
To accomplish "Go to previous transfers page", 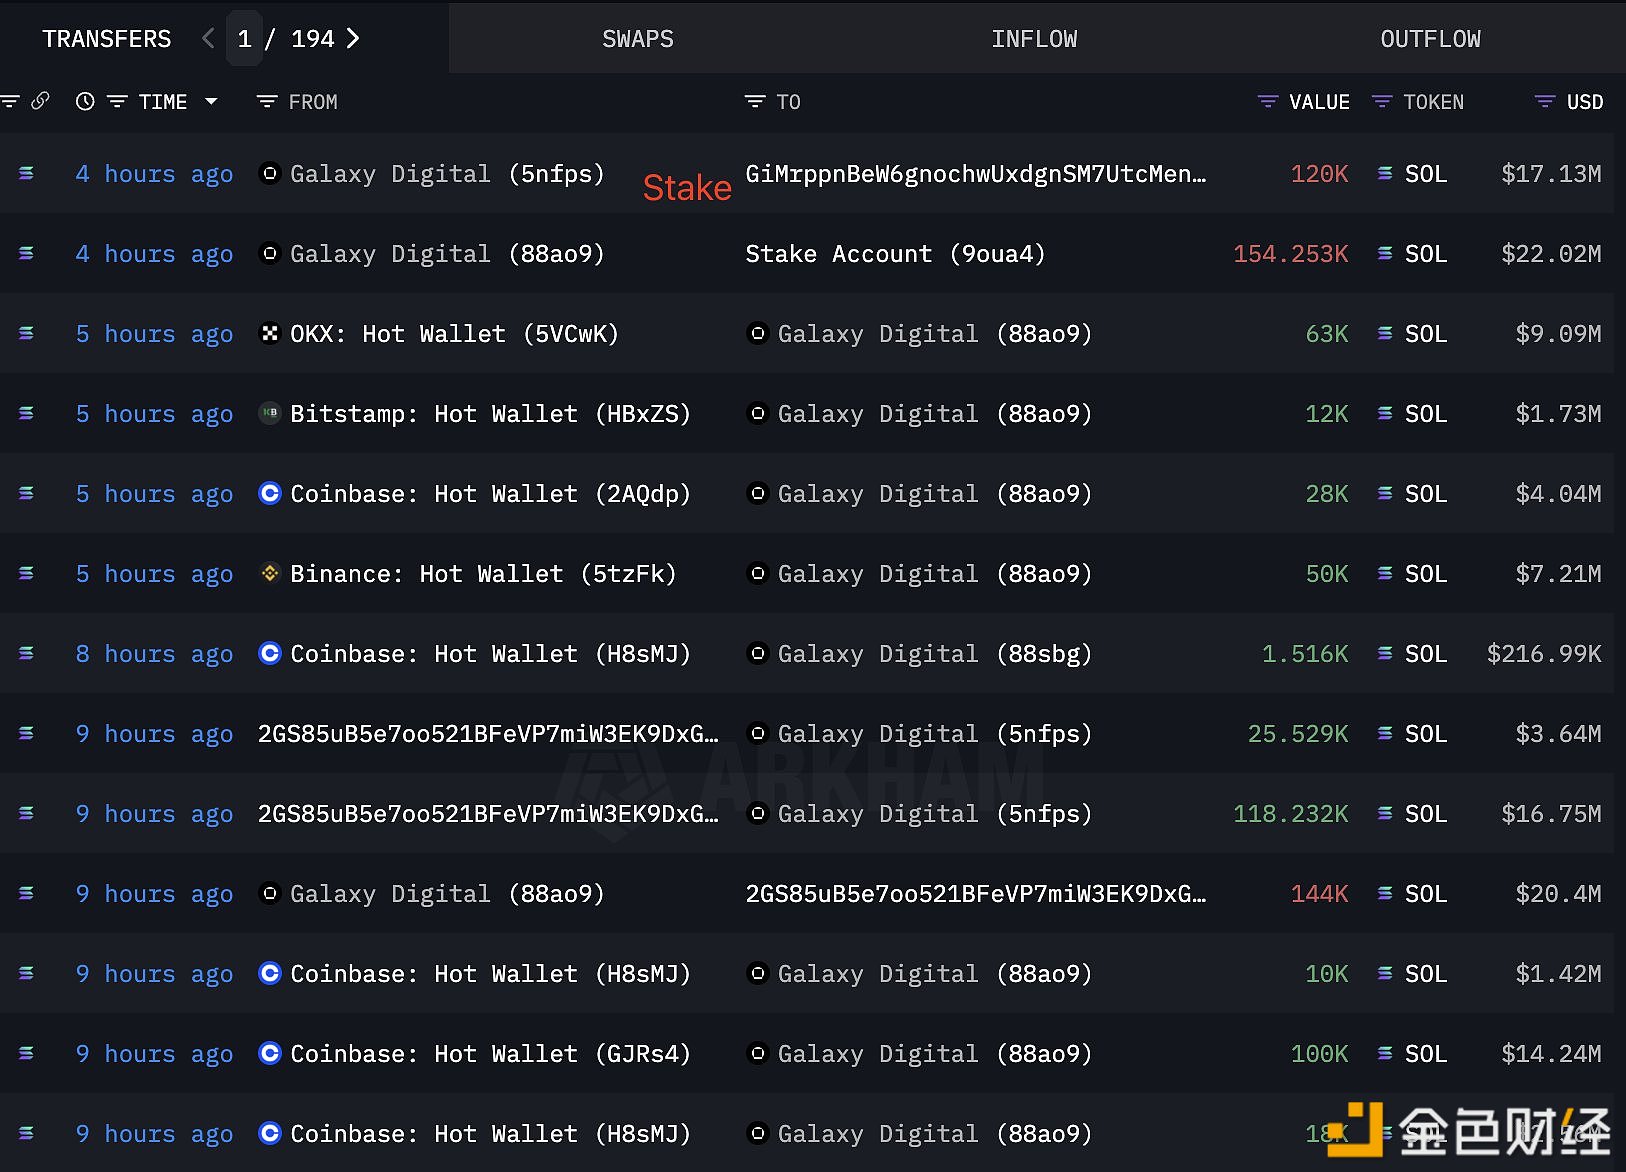I will click(208, 39).
